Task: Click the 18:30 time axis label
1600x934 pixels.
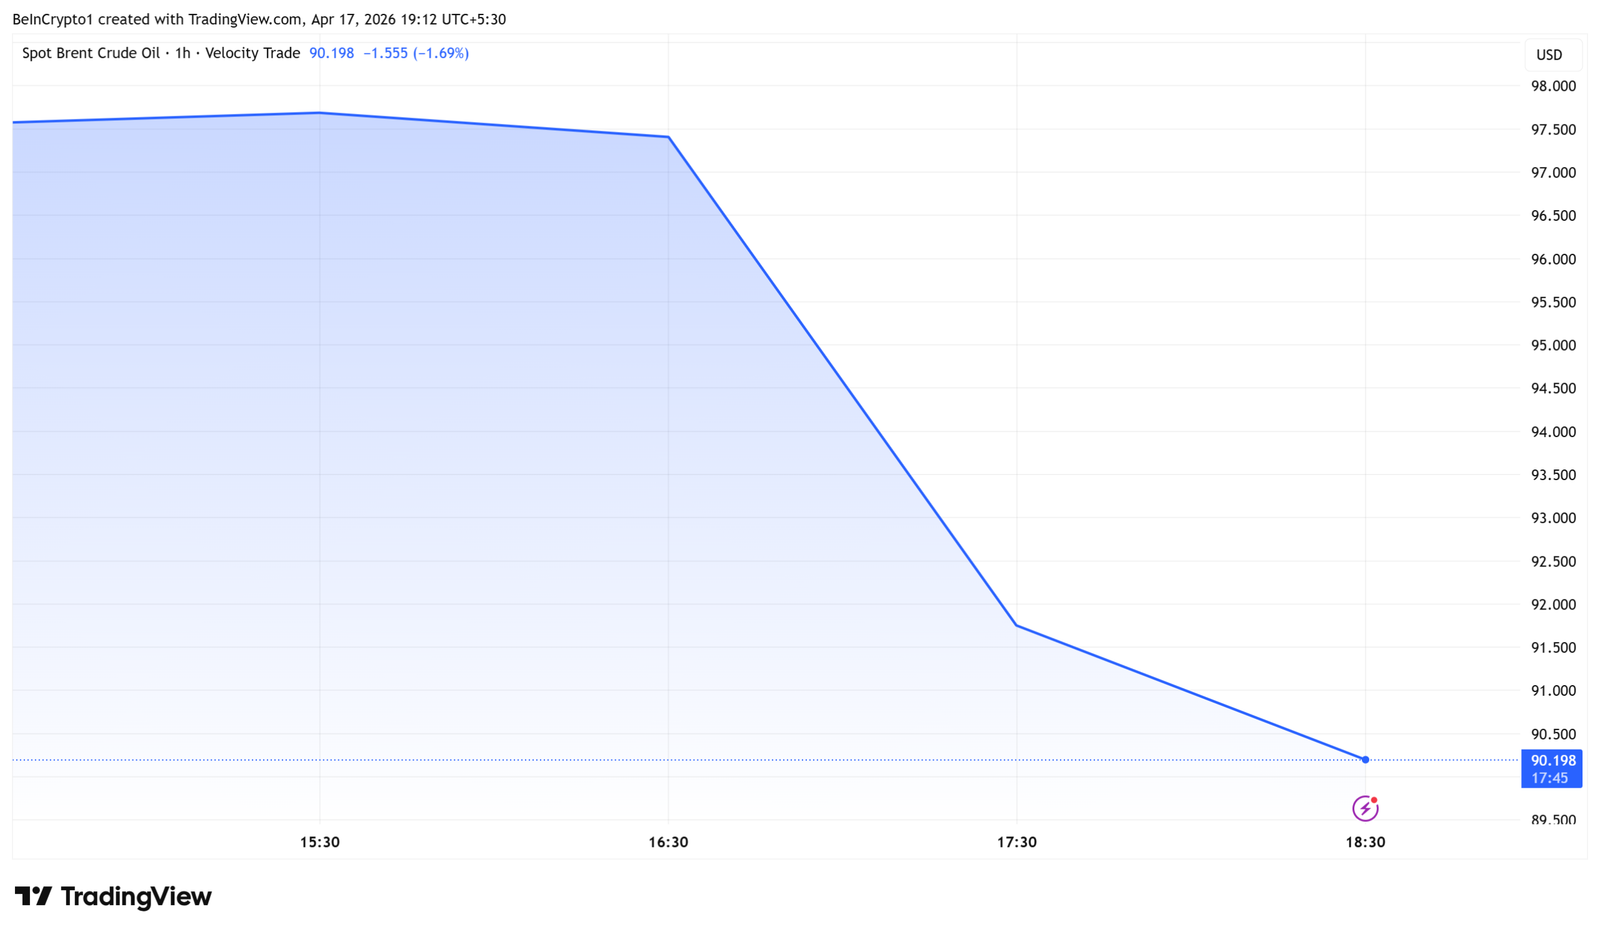Action: pyautogui.click(x=1365, y=842)
